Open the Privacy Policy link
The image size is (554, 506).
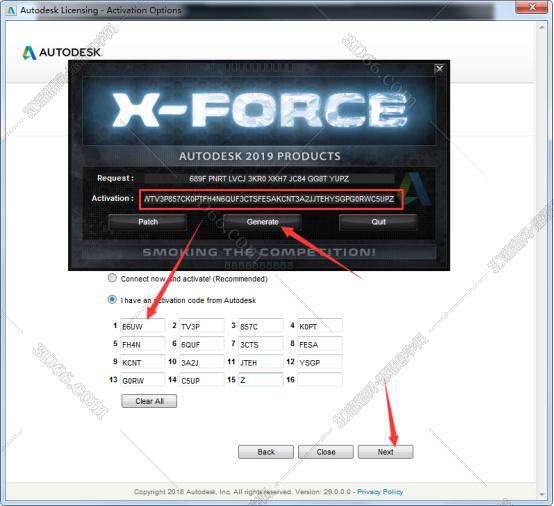pyautogui.click(x=380, y=492)
